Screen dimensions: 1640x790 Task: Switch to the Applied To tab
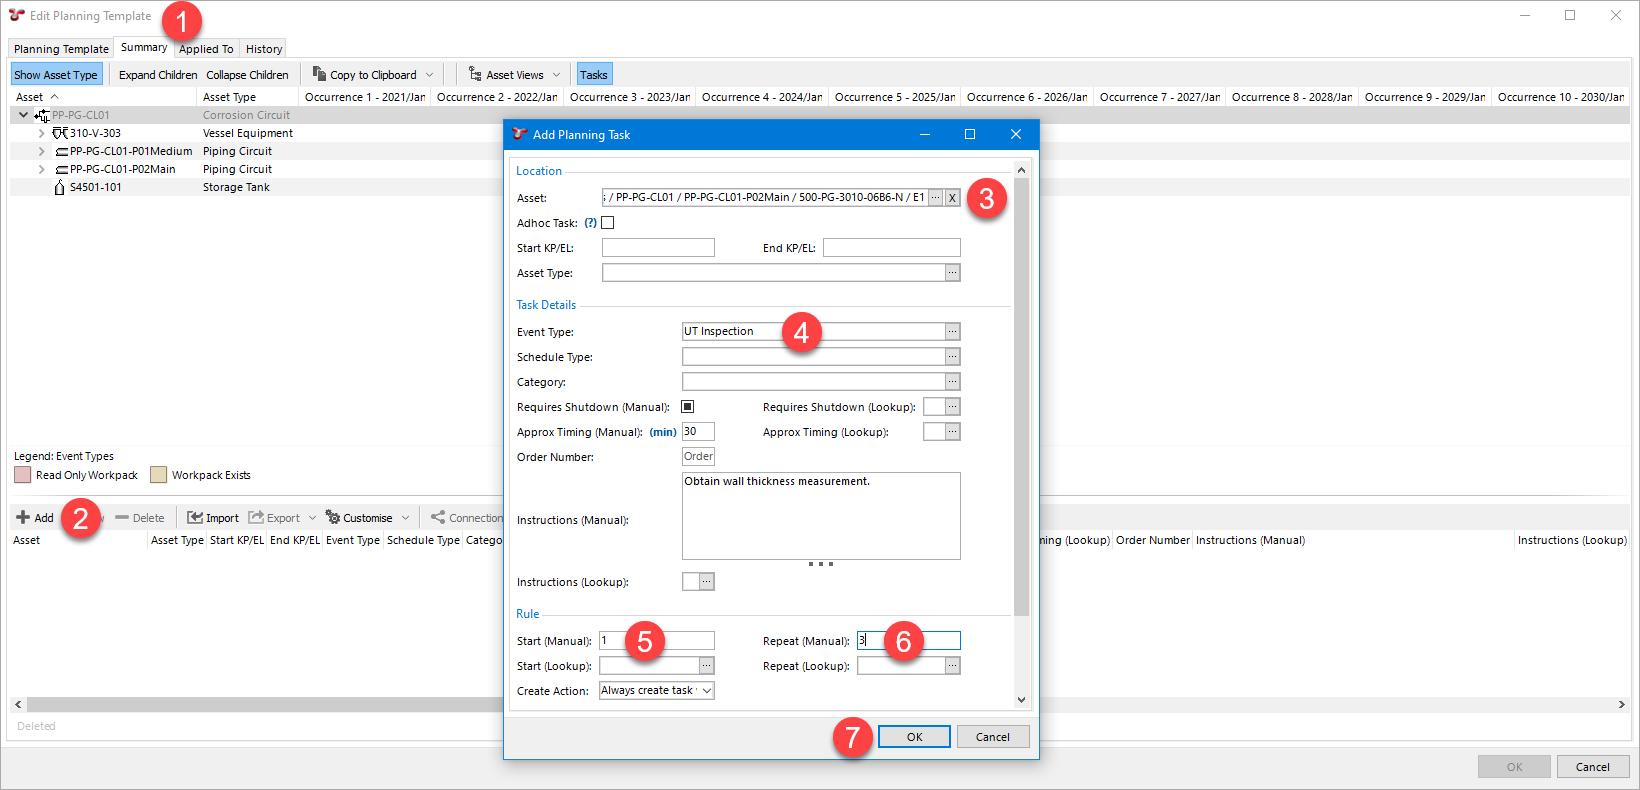(x=206, y=49)
